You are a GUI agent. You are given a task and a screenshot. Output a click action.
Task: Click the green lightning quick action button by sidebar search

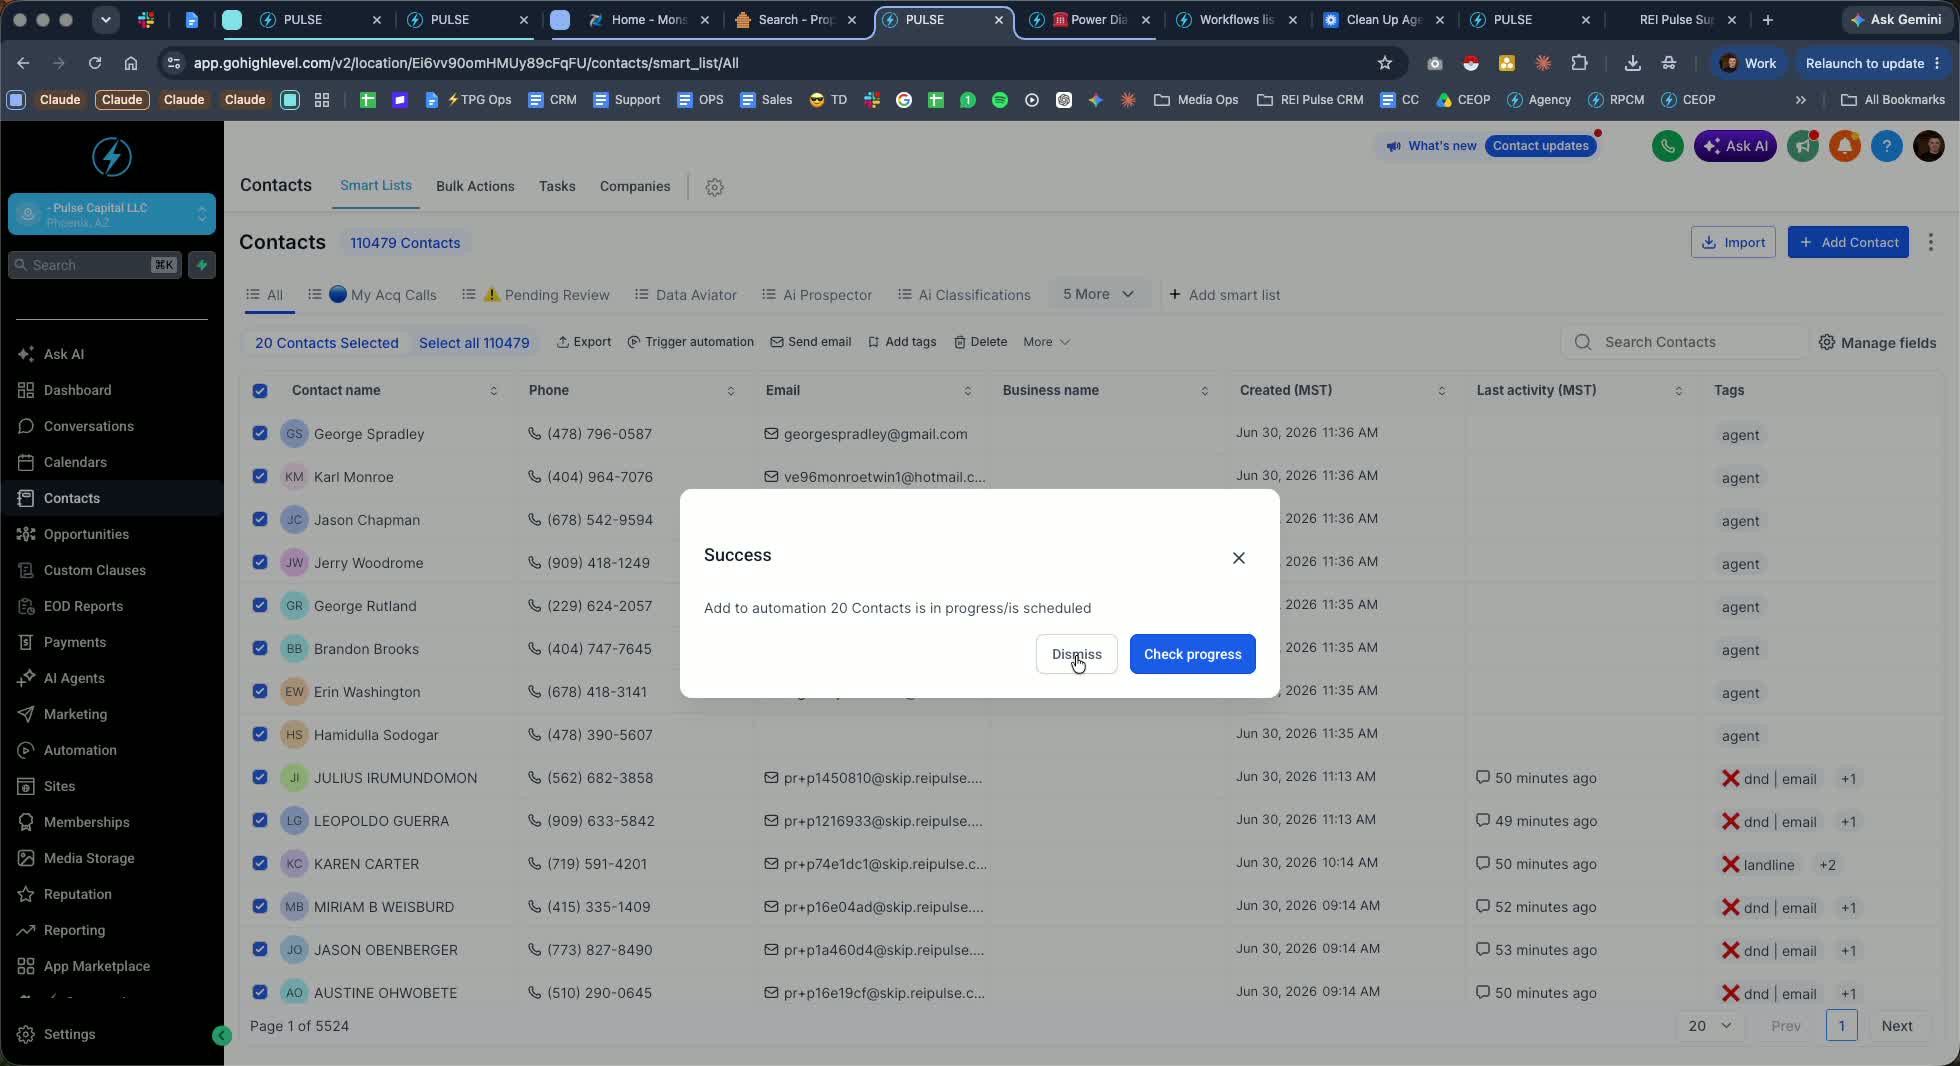(x=202, y=265)
